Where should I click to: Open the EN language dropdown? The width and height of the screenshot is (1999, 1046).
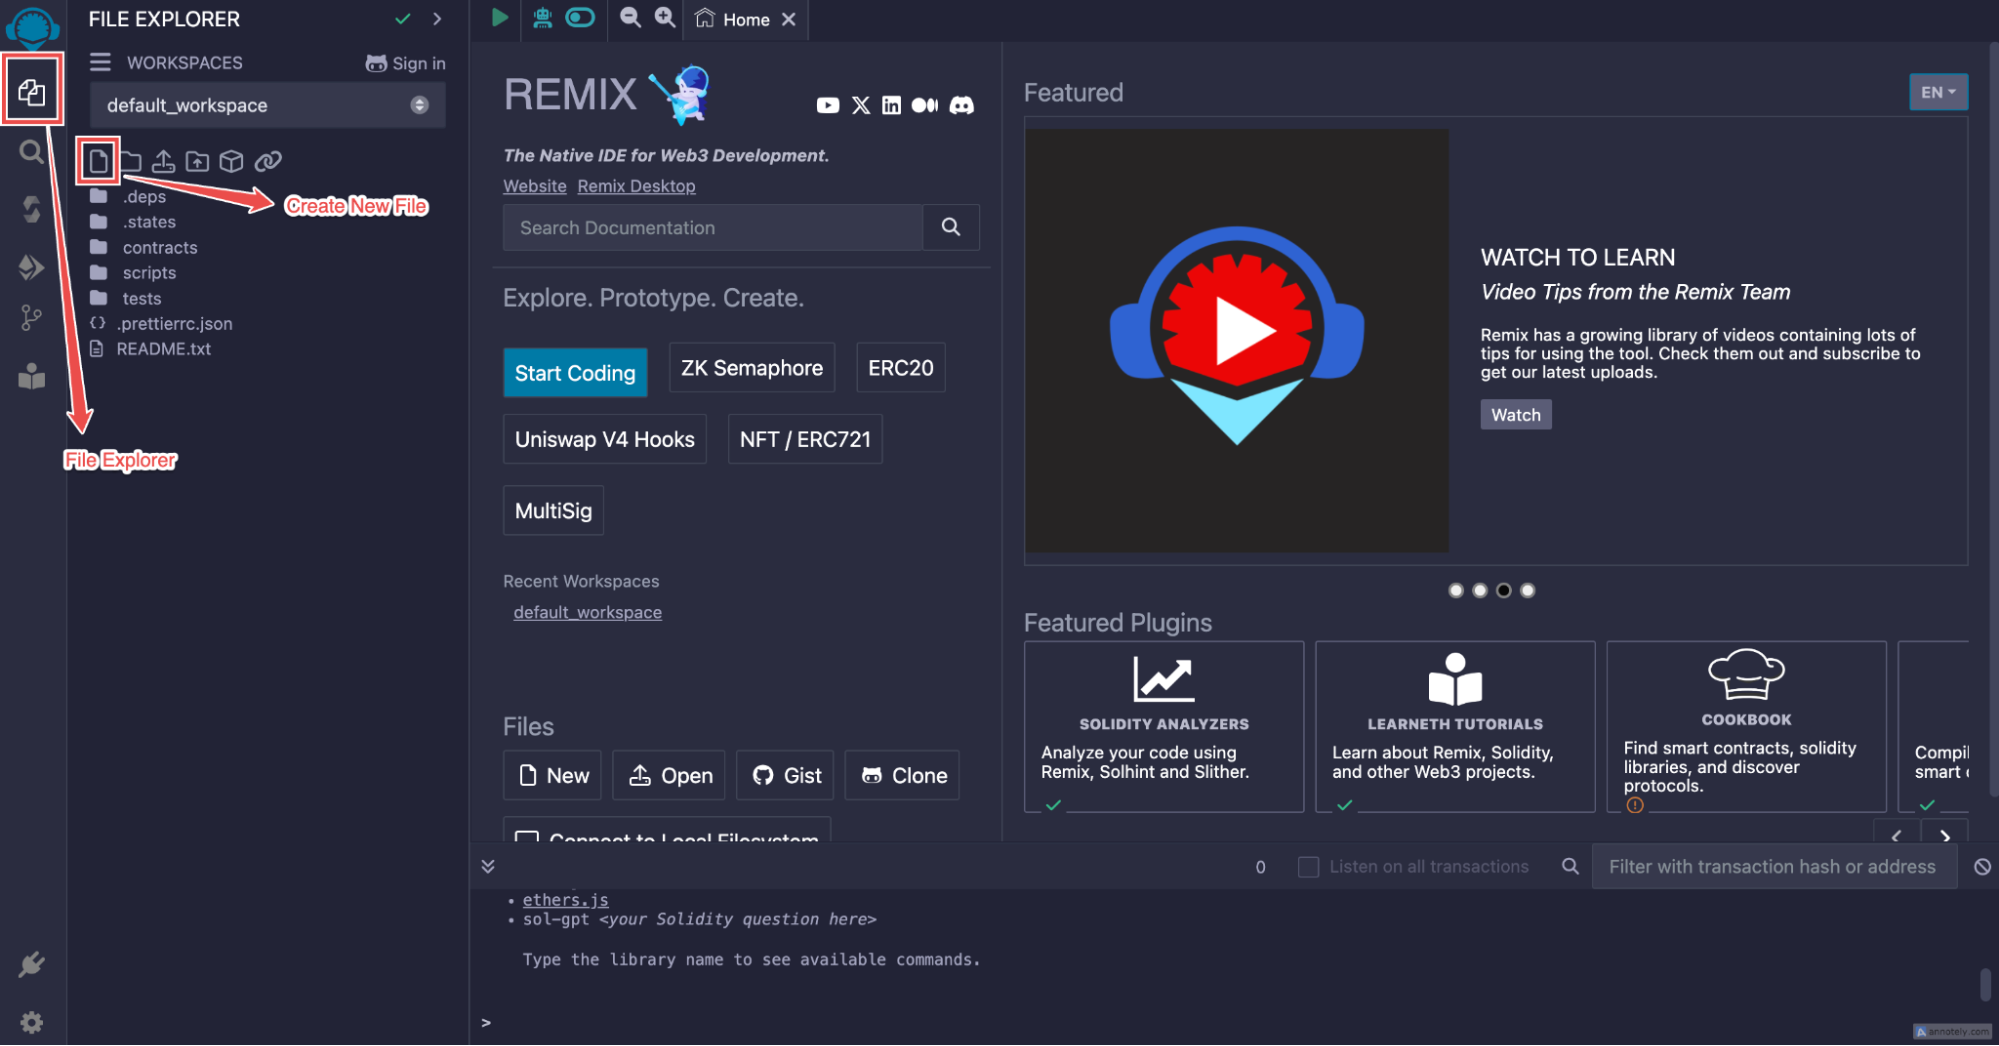(1937, 92)
